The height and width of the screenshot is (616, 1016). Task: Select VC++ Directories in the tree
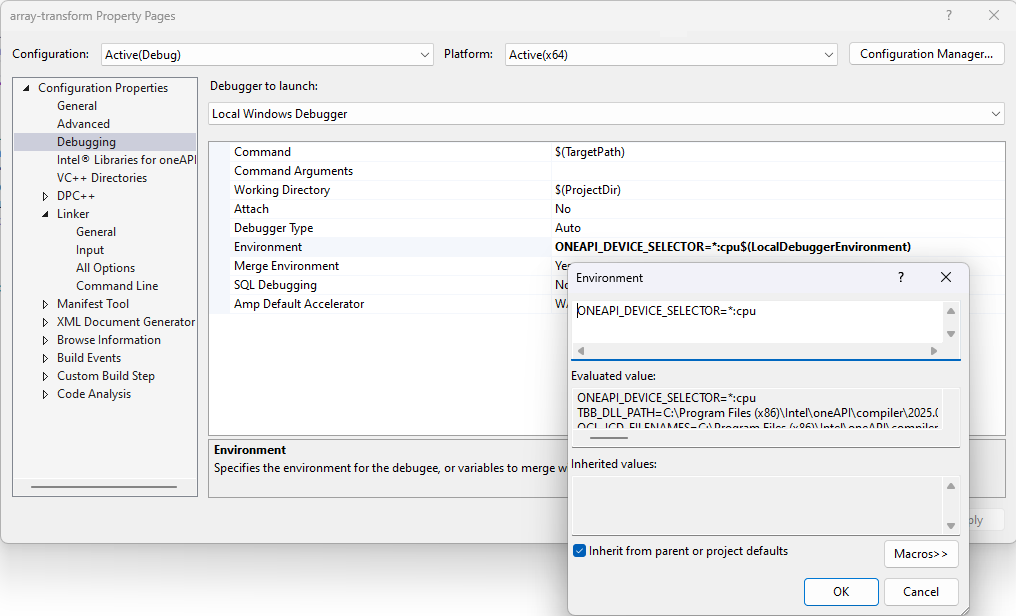101,178
